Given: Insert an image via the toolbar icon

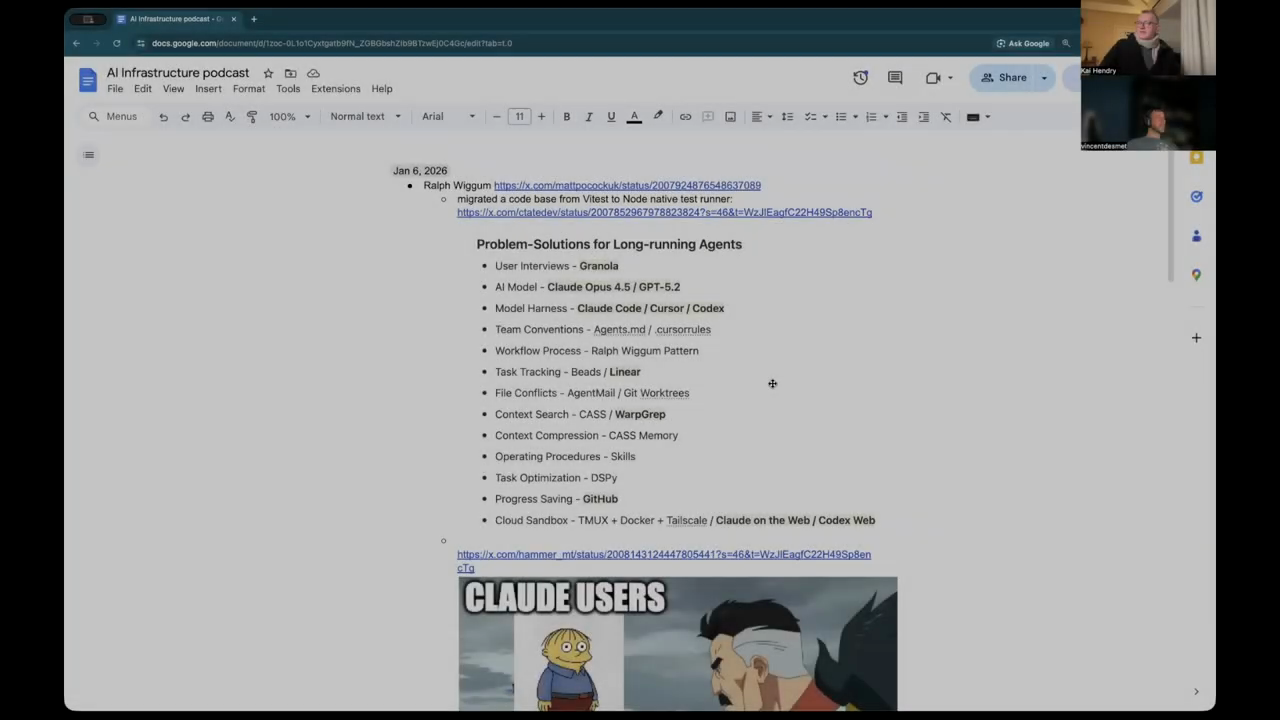Looking at the screenshot, I should point(730,116).
